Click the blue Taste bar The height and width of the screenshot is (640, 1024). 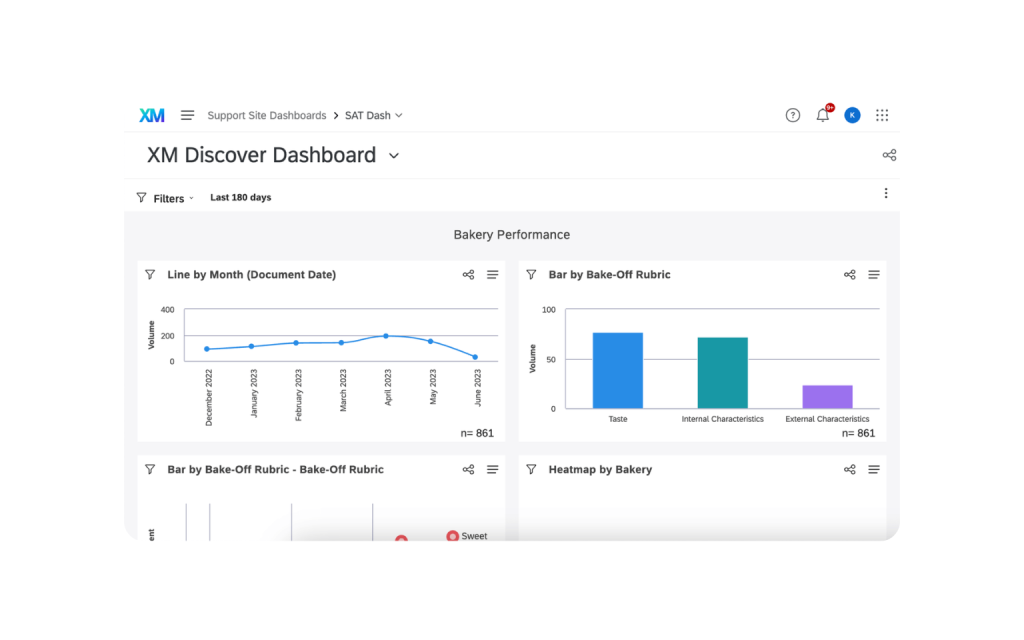tap(617, 370)
